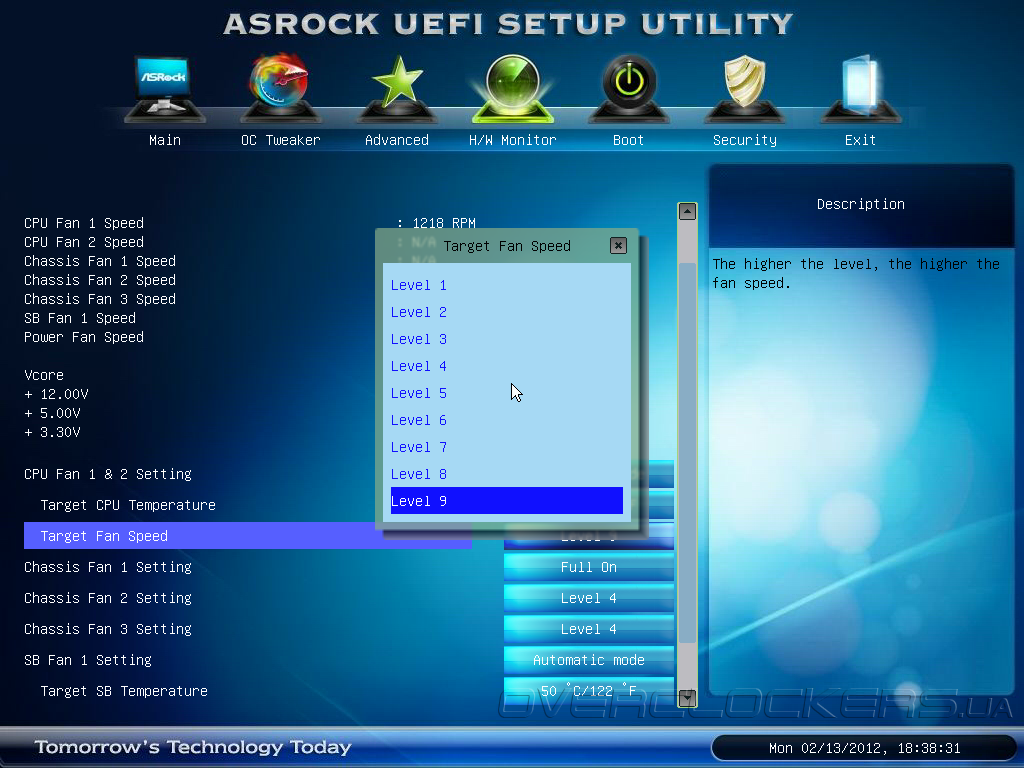Click the CPU Fan 1 Speed label
The image size is (1024, 768).
[84, 223]
